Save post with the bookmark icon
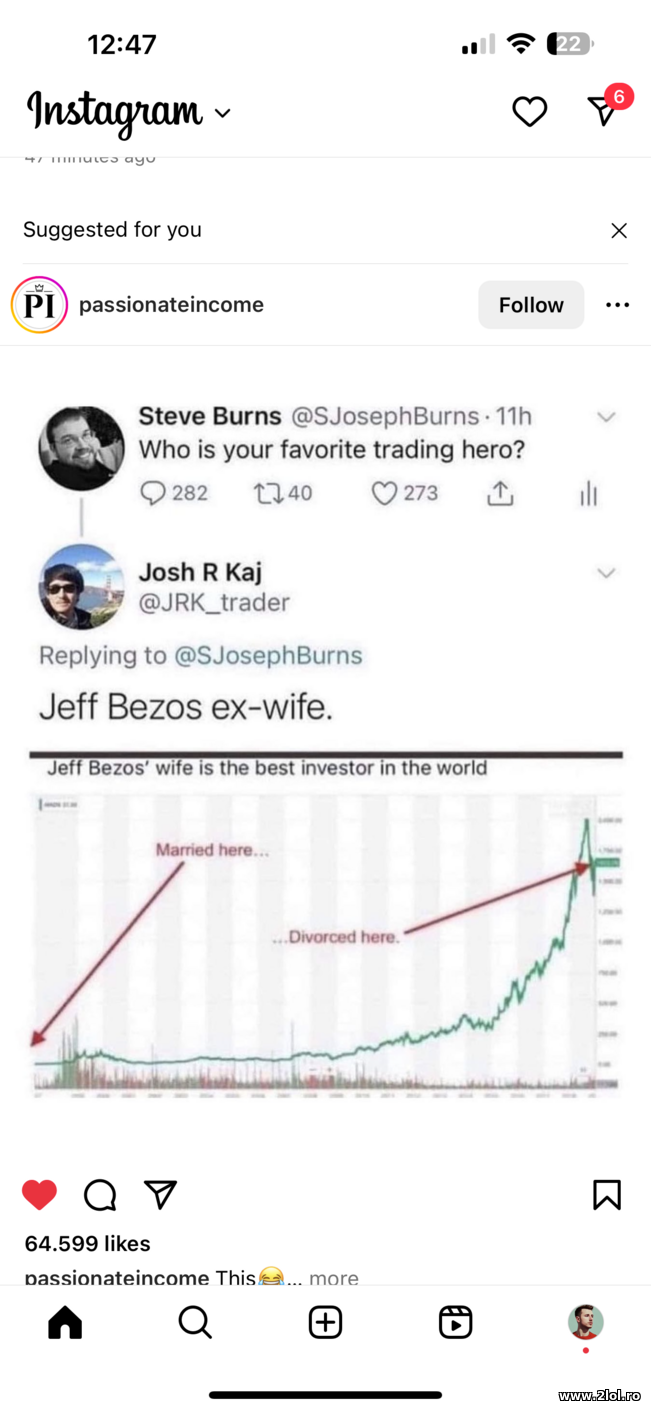651x1411 pixels. point(606,1194)
